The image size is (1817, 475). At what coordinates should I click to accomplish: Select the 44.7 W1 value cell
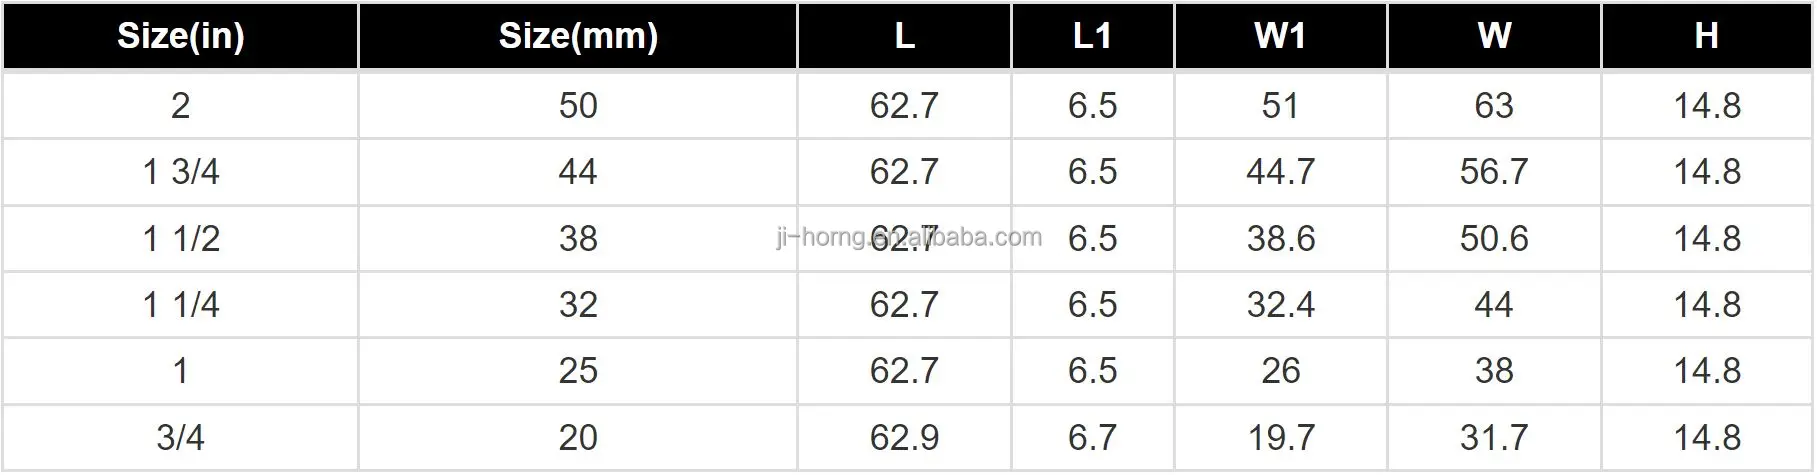[x=1280, y=172]
